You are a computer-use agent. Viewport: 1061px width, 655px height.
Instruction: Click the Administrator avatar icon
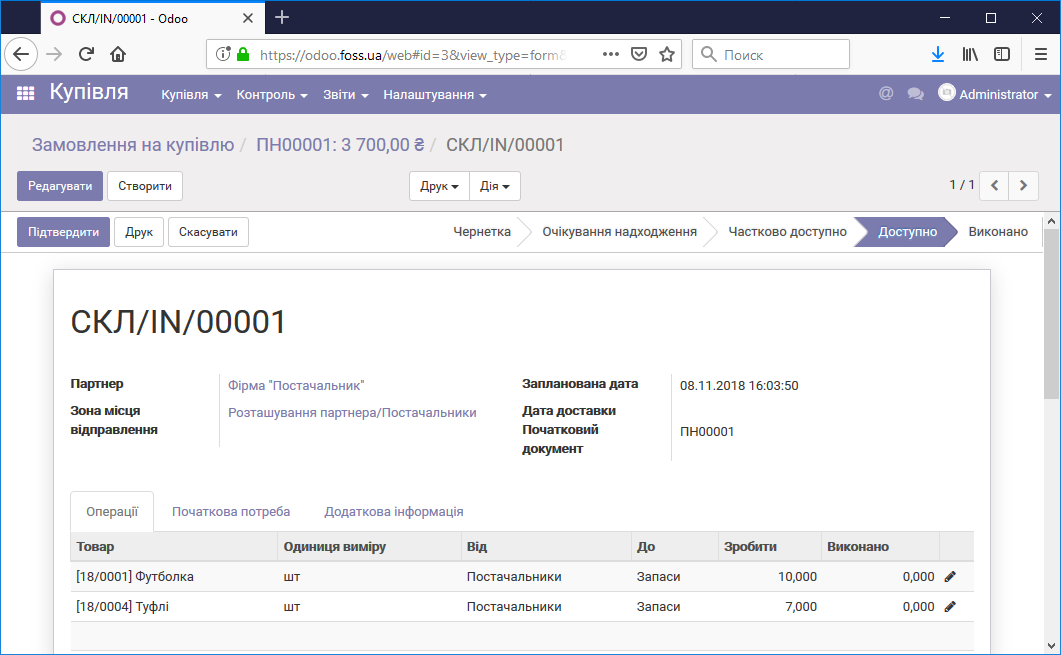pyautogui.click(x=947, y=92)
